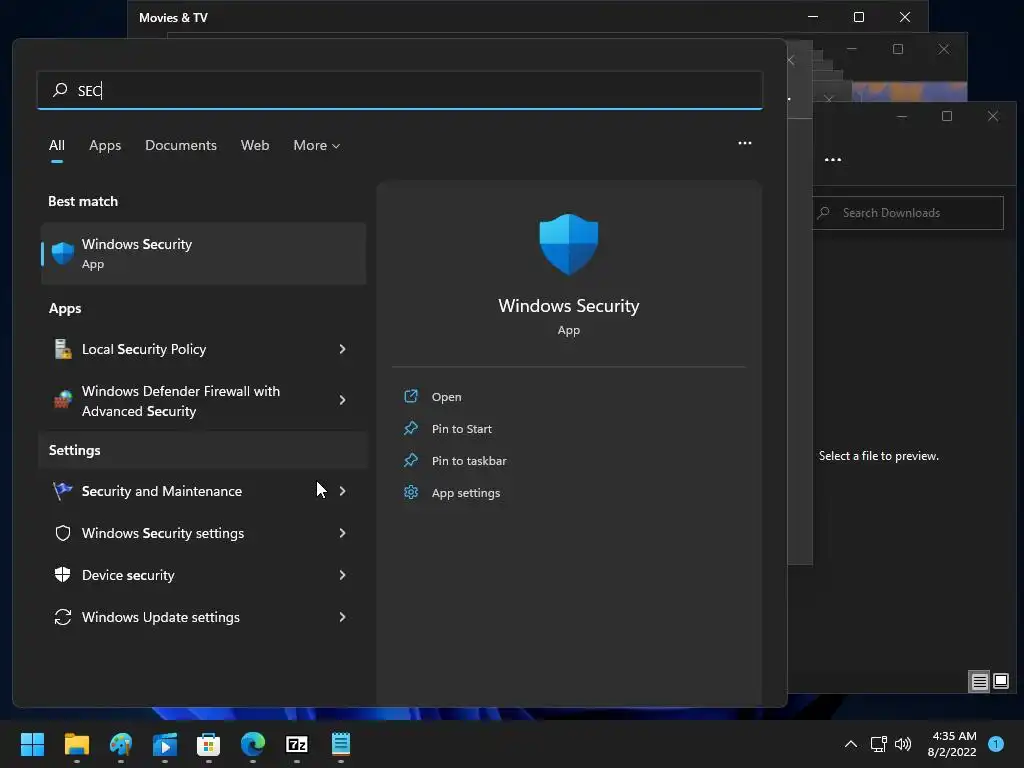The width and height of the screenshot is (1024, 768).
Task: Switch to the Web search filter
Action: 255,145
